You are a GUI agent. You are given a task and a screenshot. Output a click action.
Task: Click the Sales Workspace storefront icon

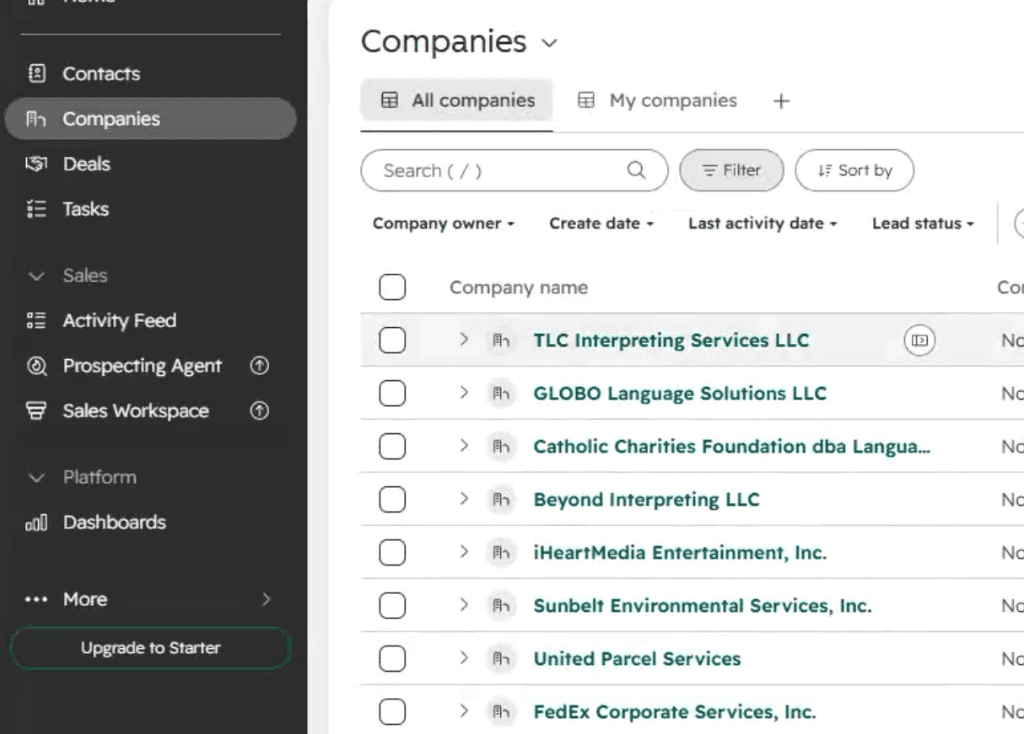click(36, 411)
